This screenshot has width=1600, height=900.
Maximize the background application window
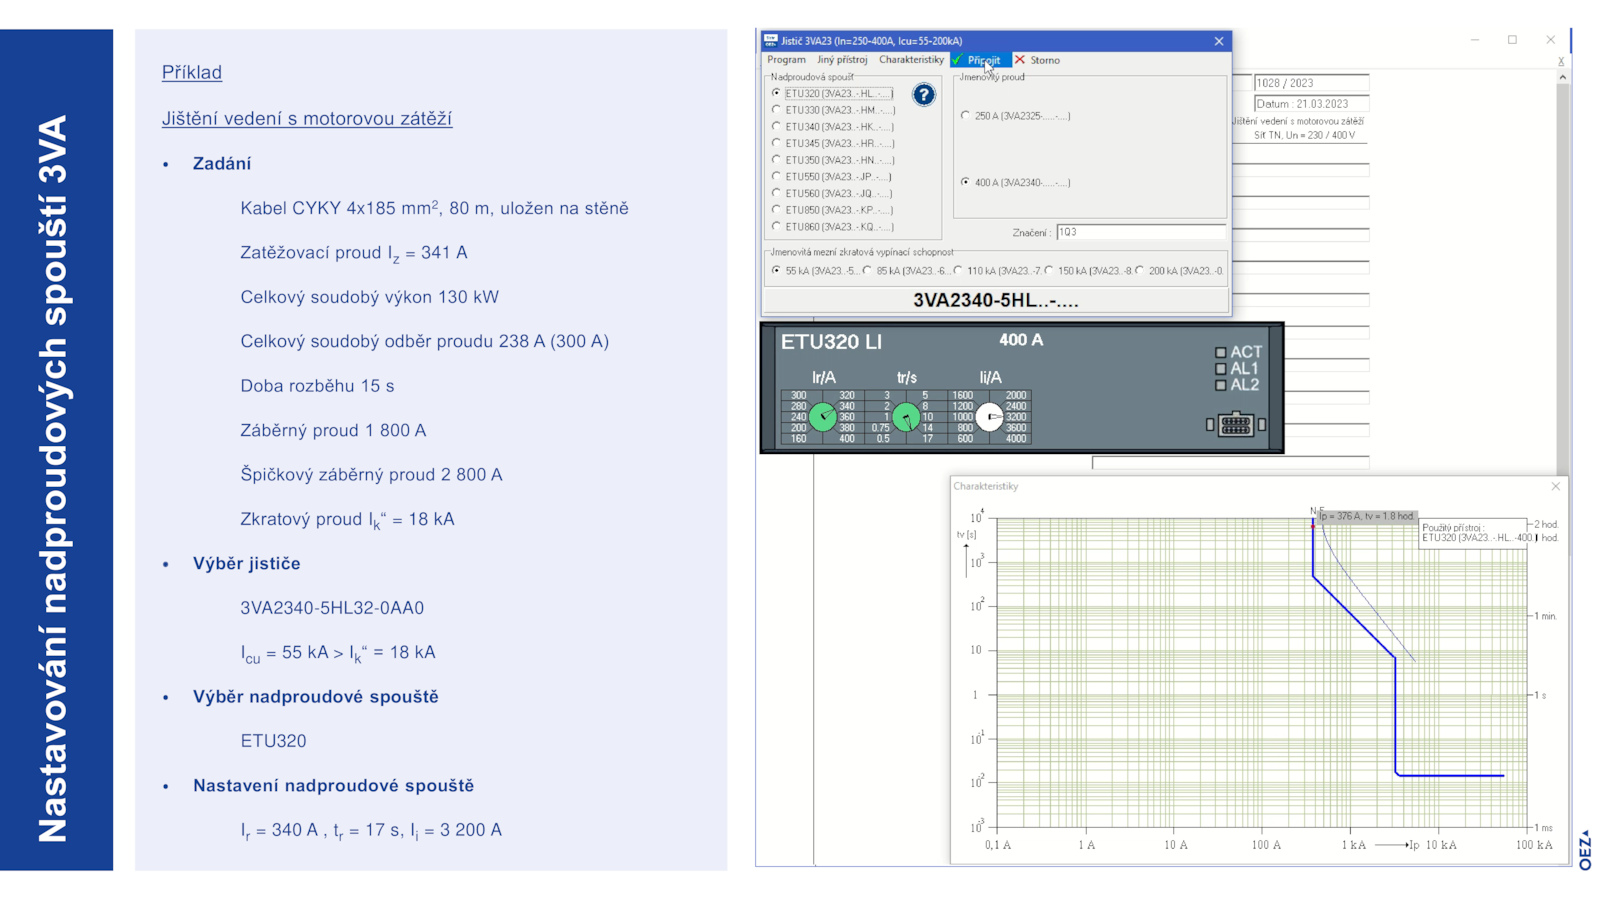pyautogui.click(x=1512, y=40)
